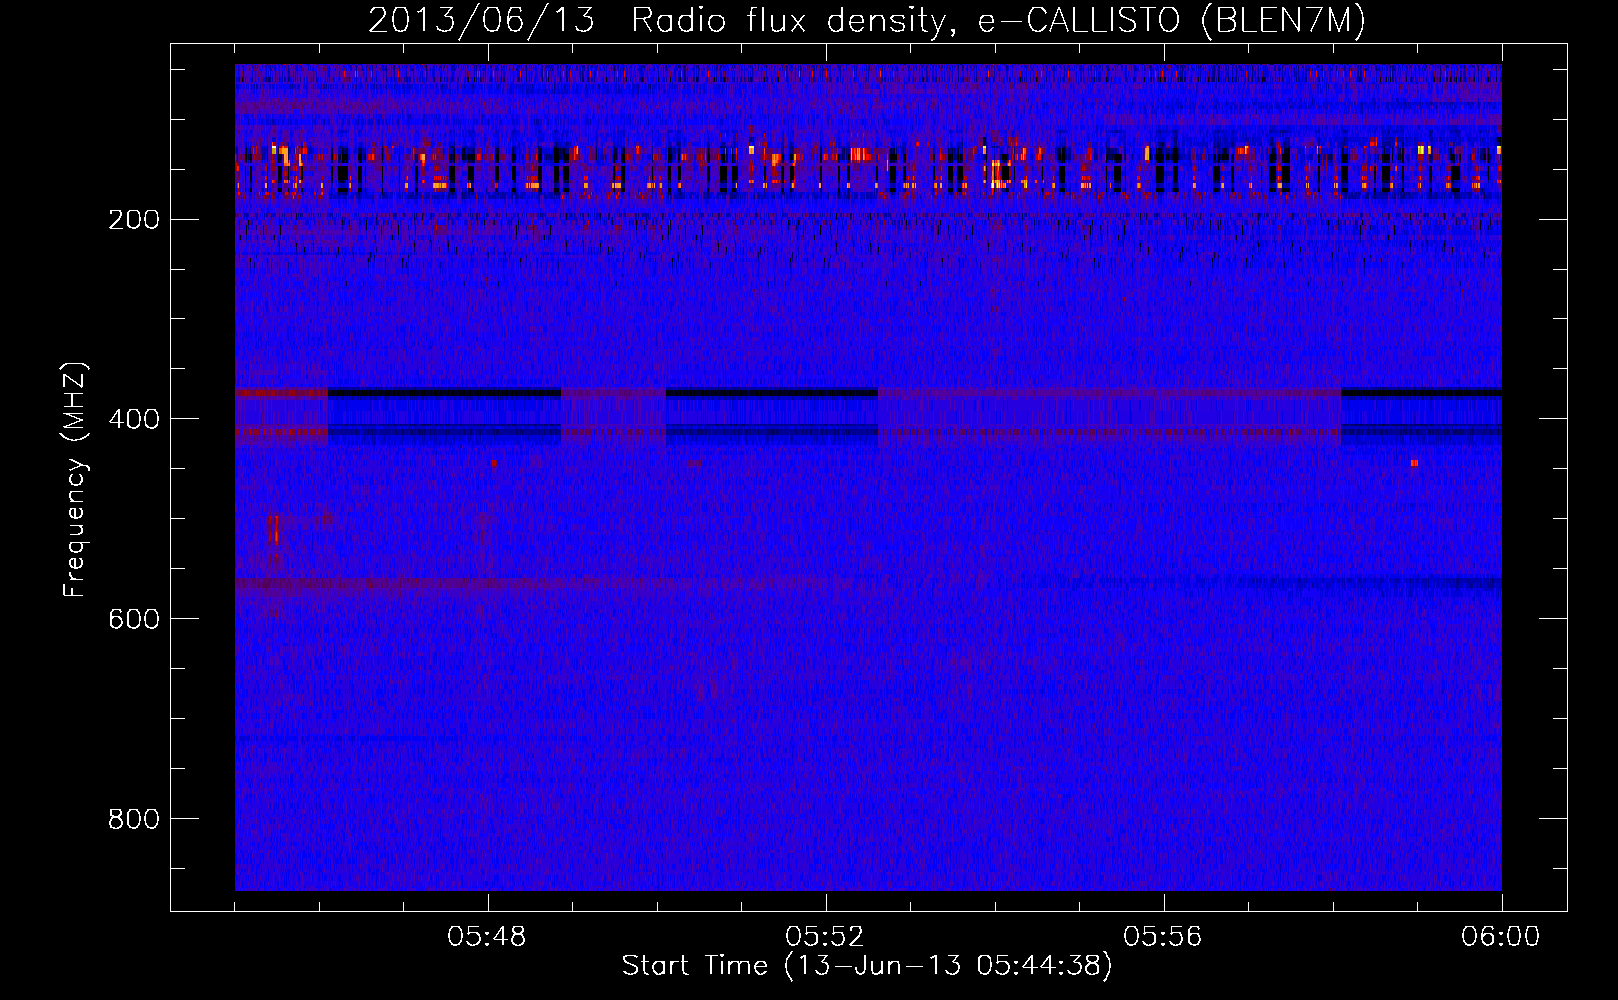The height and width of the screenshot is (1000, 1618).
Task: Click the 05:48 time tick label
Action: pyautogui.click(x=488, y=937)
